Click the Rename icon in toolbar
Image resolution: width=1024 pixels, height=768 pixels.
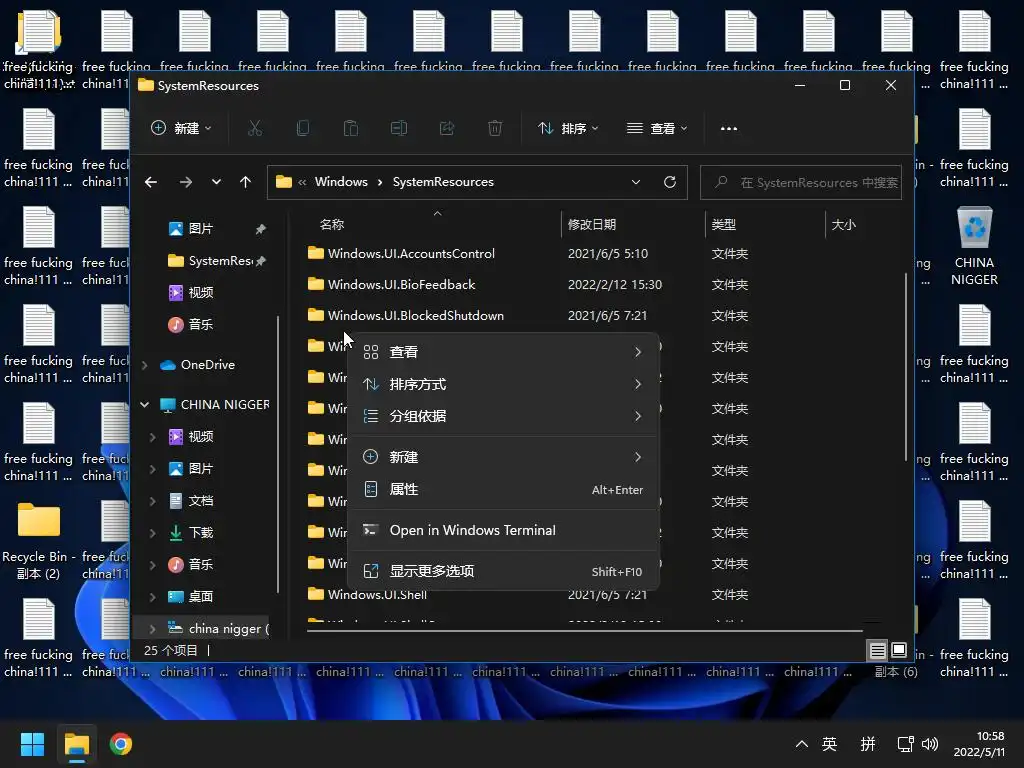(x=399, y=128)
